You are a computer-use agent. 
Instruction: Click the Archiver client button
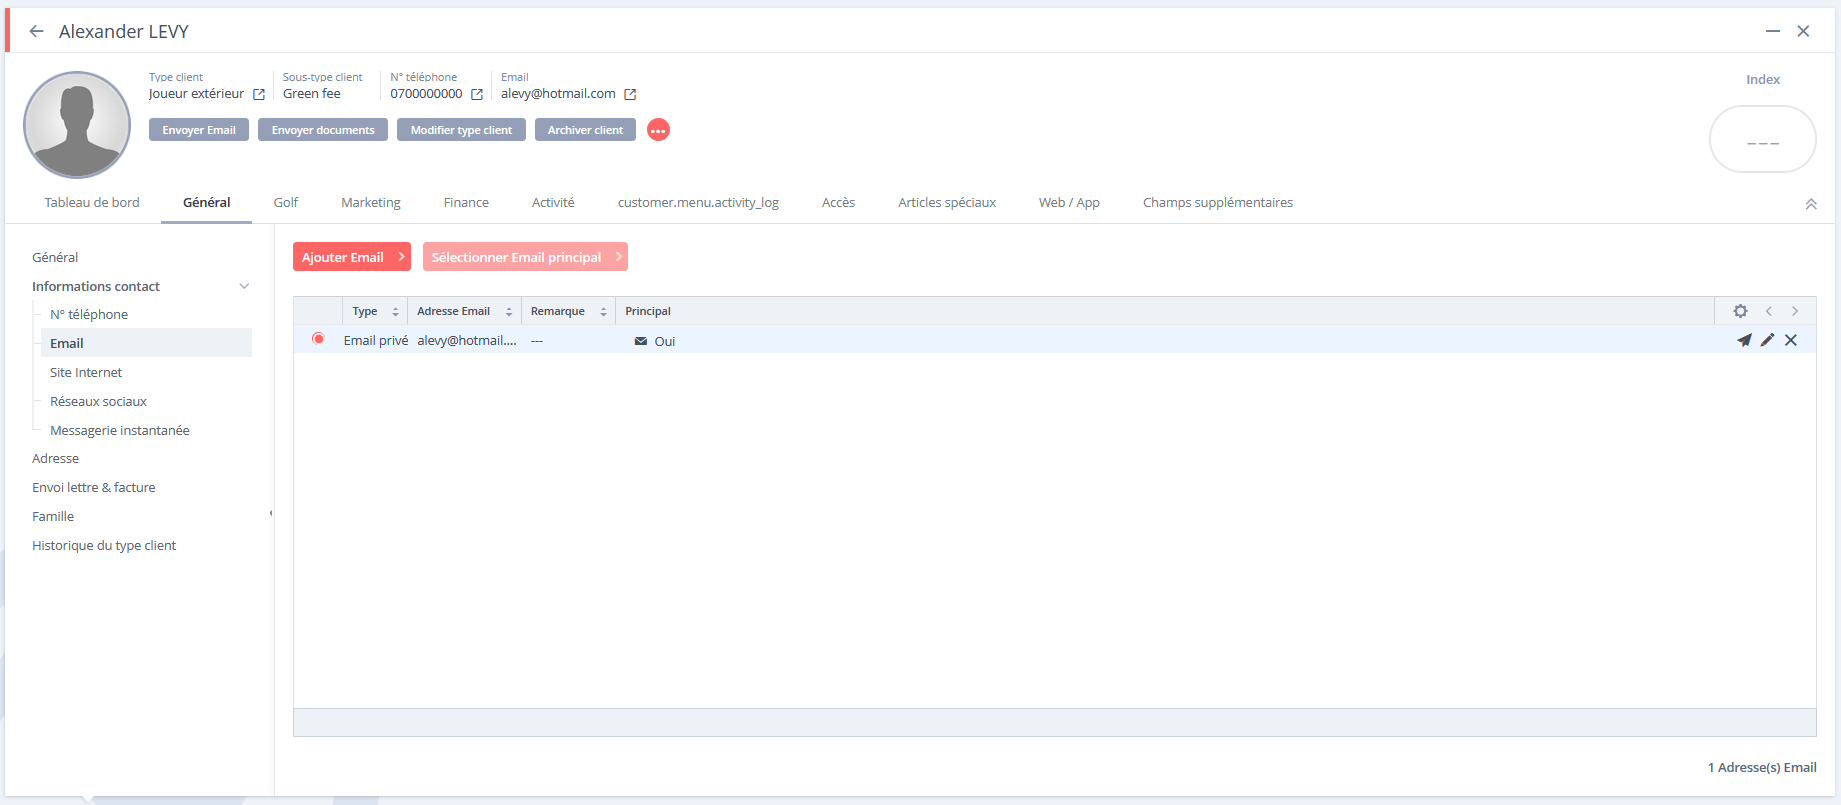click(585, 130)
